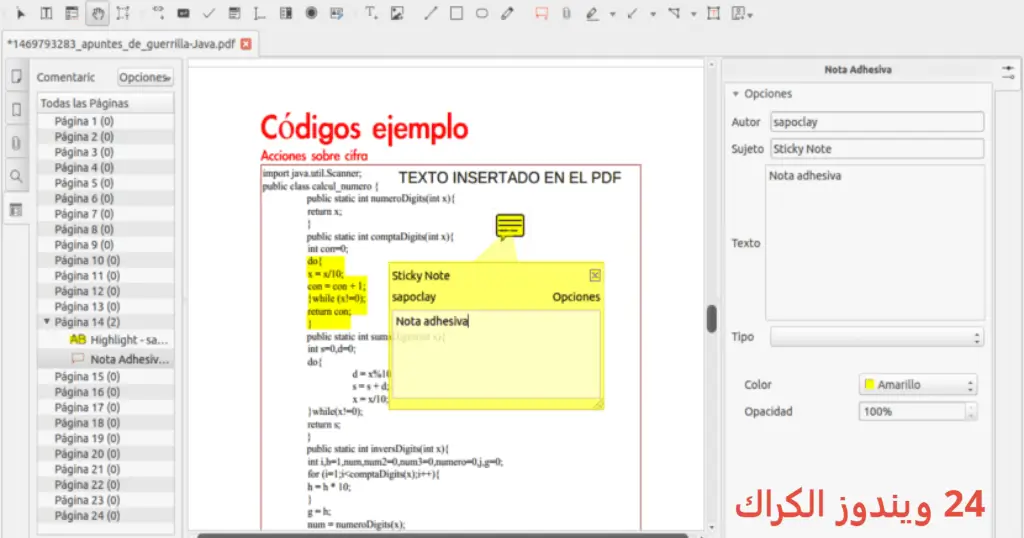The height and width of the screenshot is (538, 1024).
Task: Select Página 10 (0) in the list
Action: click(x=87, y=260)
